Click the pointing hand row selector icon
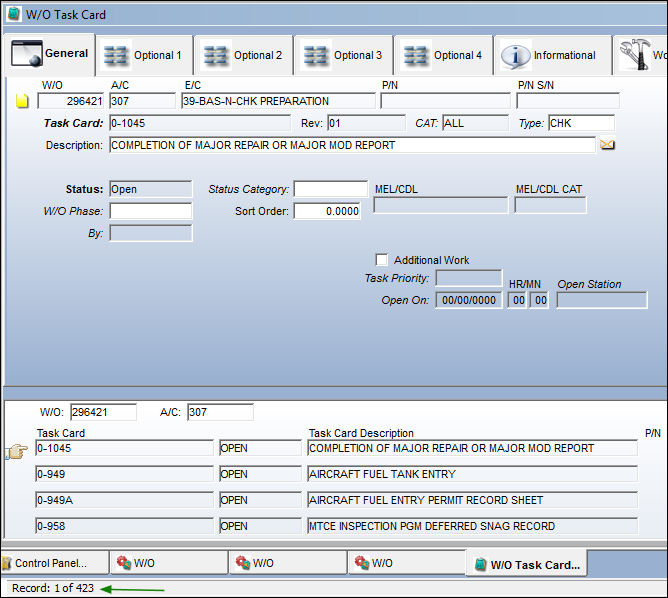 coord(17,451)
